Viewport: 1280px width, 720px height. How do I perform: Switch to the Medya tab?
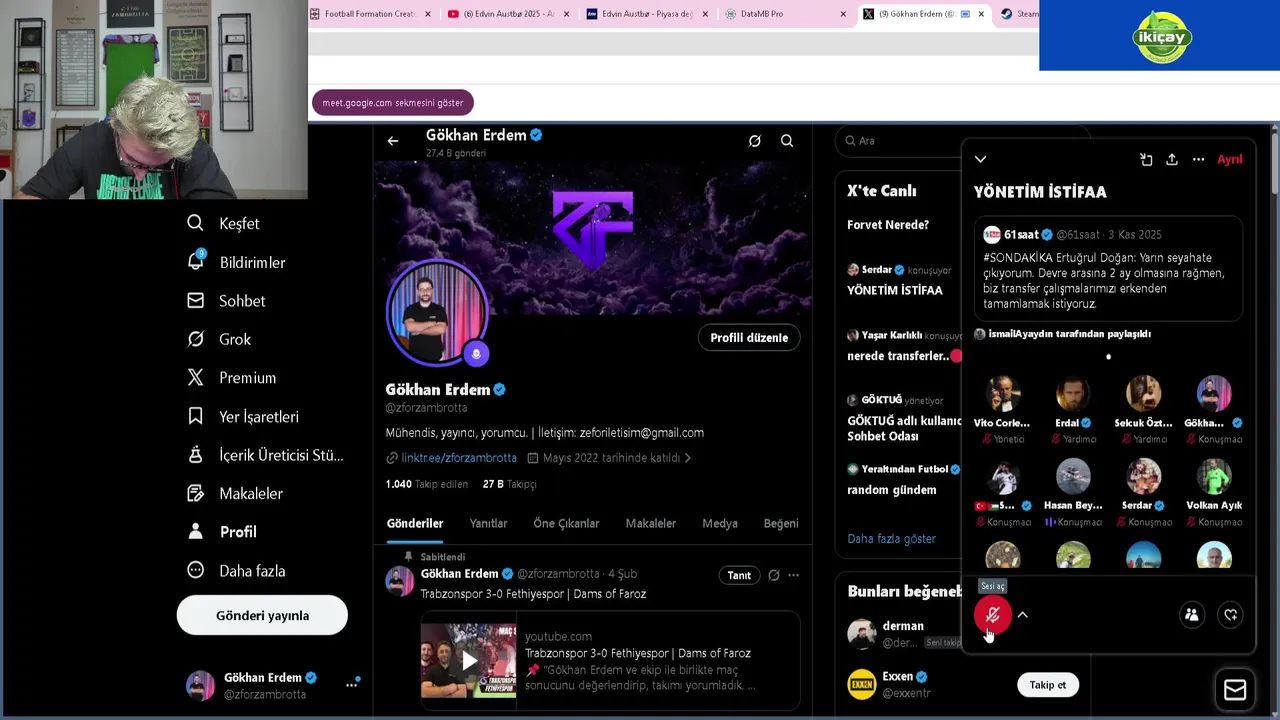[x=720, y=523]
